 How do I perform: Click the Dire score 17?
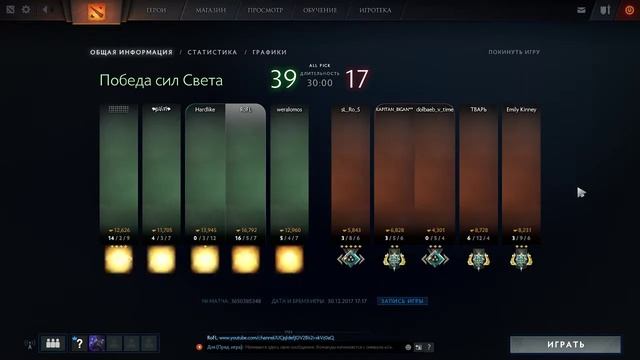pyautogui.click(x=357, y=79)
